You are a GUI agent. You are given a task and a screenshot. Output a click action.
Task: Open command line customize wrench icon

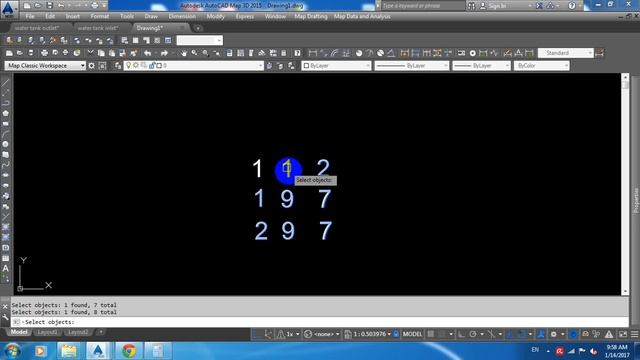click(x=5, y=317)
